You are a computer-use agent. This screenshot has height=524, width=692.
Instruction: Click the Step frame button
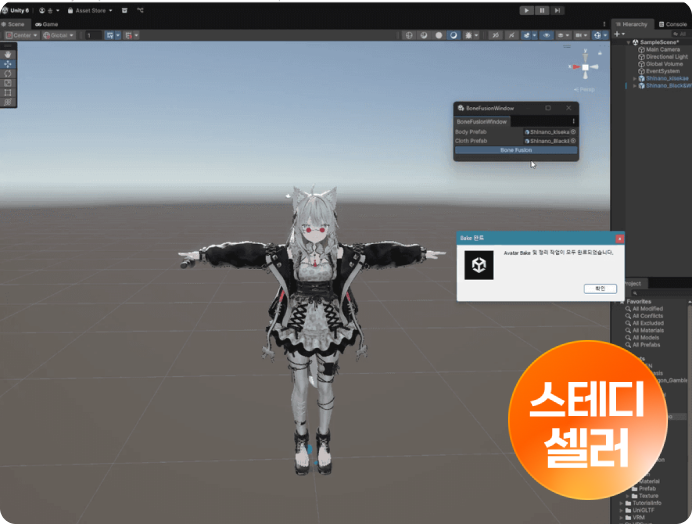pos(556,10)
